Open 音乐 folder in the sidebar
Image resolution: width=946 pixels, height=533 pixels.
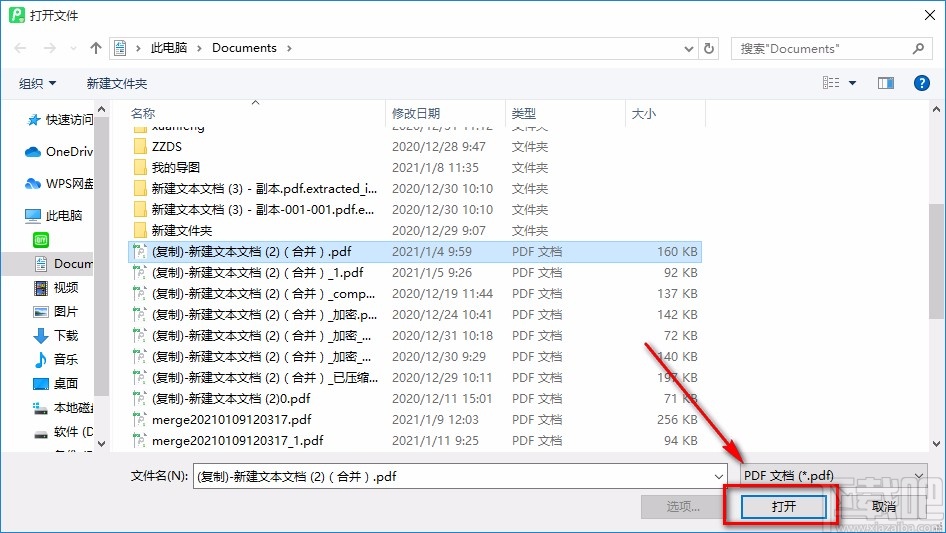56,359
